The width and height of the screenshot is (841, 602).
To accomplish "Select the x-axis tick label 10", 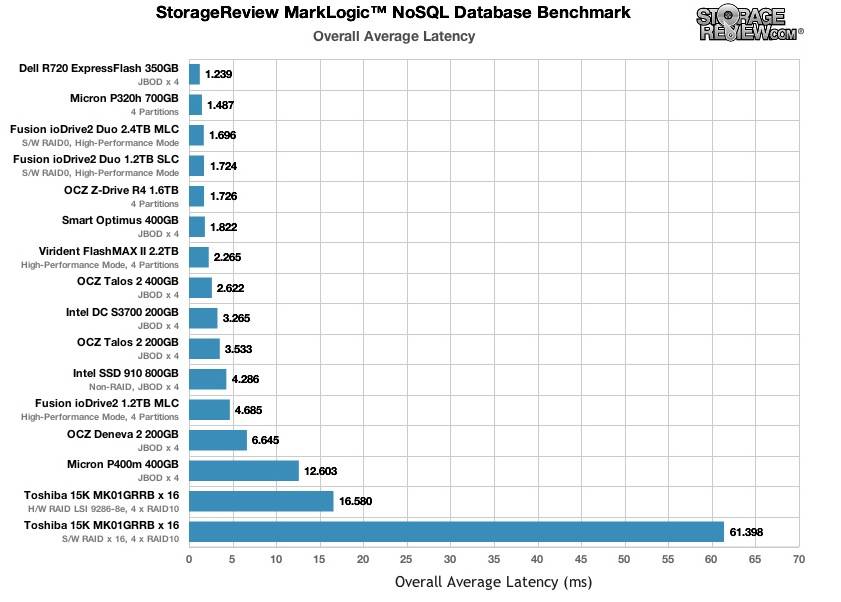I will pyautogui.click(x=276, y=559).
